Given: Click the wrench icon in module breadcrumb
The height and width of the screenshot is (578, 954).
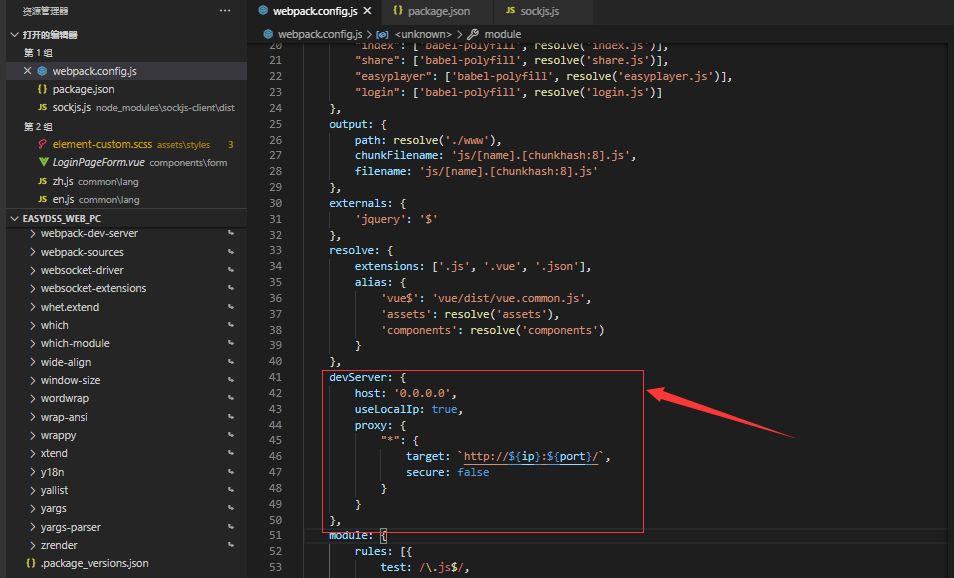Looking at the screenshot, I should coord(473,34).
